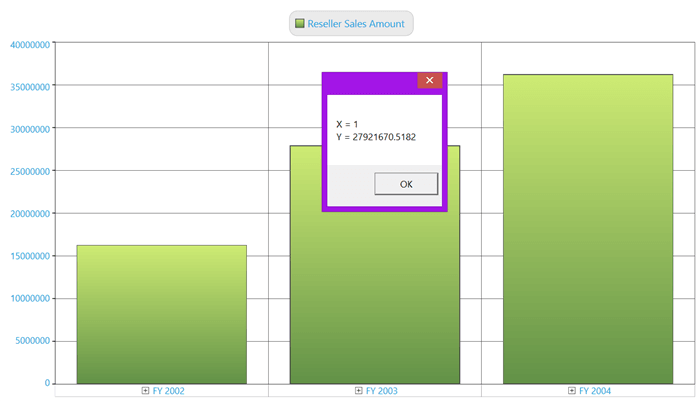The image size is (700, 401).
Task: Click the 20000000 Y-axis label
Action: [x=30, y=214]
